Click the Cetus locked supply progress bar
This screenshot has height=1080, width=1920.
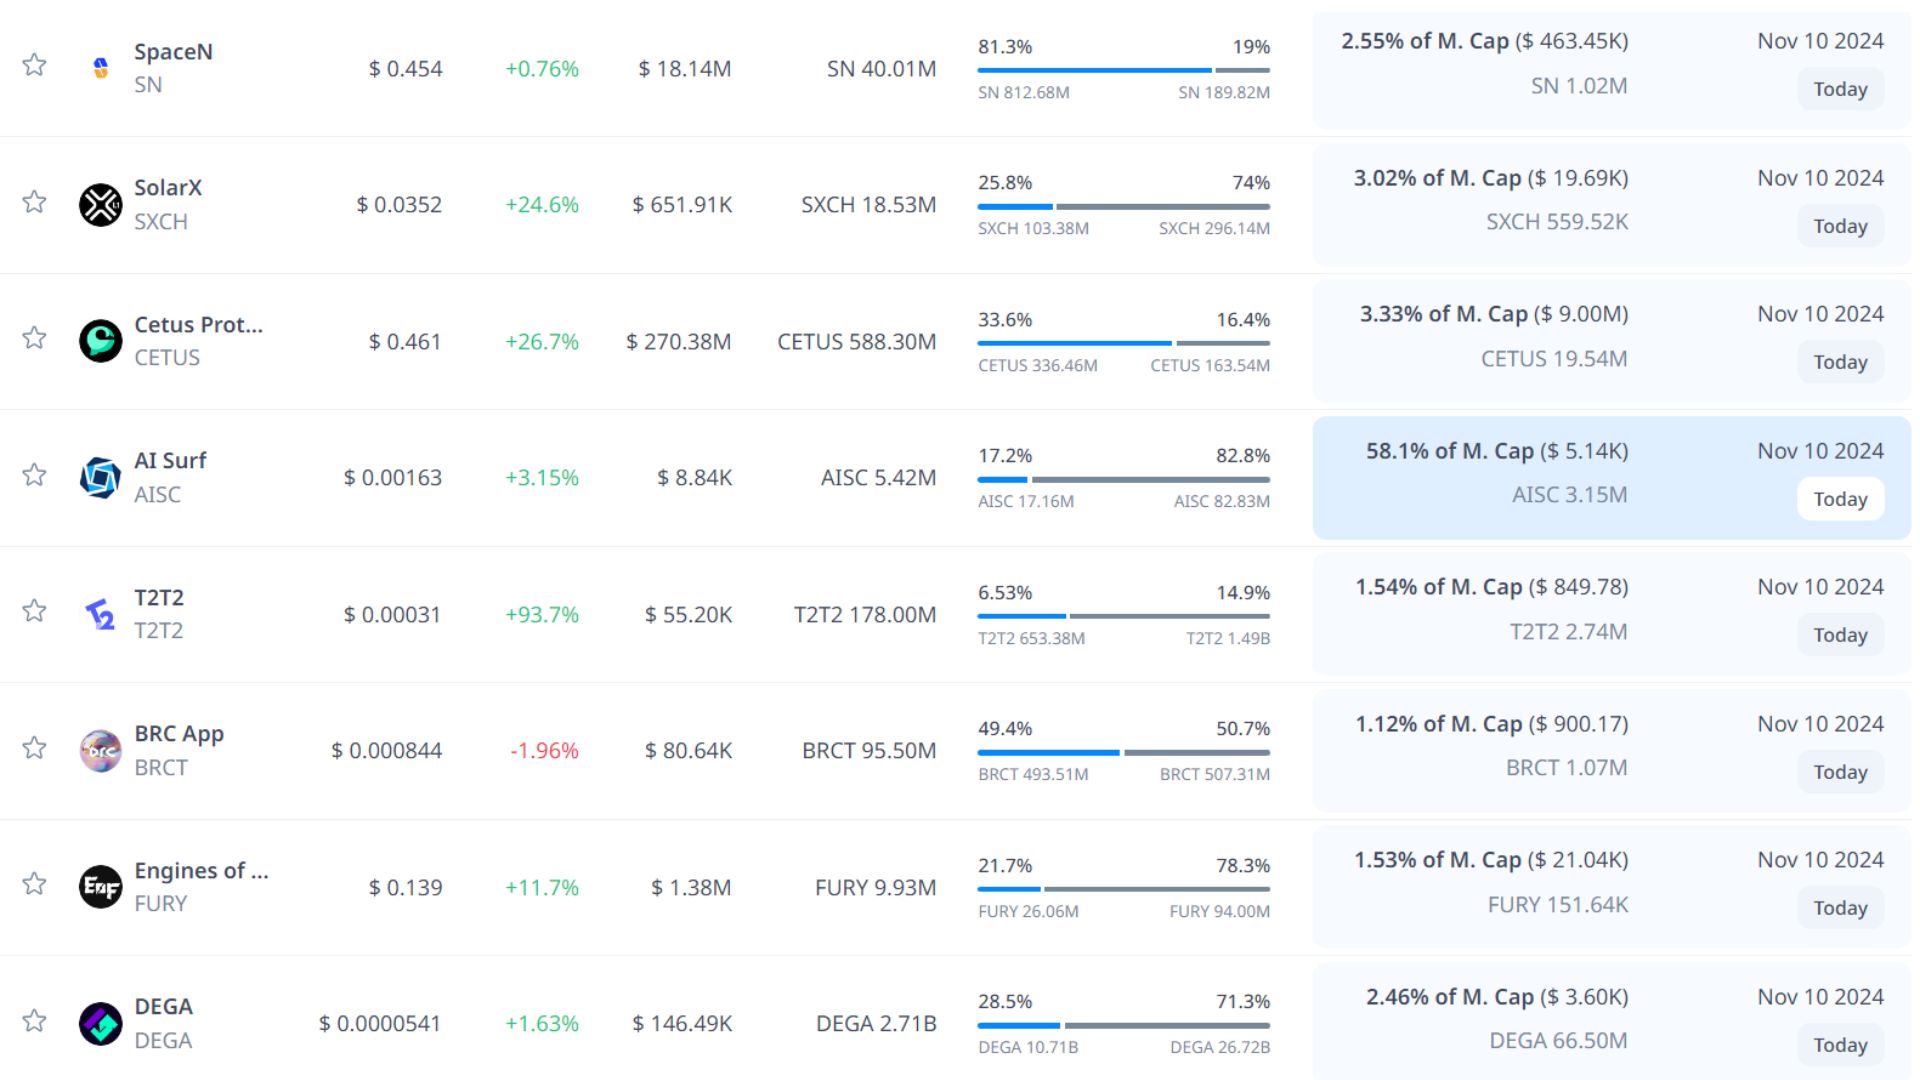click(1123, 343)
